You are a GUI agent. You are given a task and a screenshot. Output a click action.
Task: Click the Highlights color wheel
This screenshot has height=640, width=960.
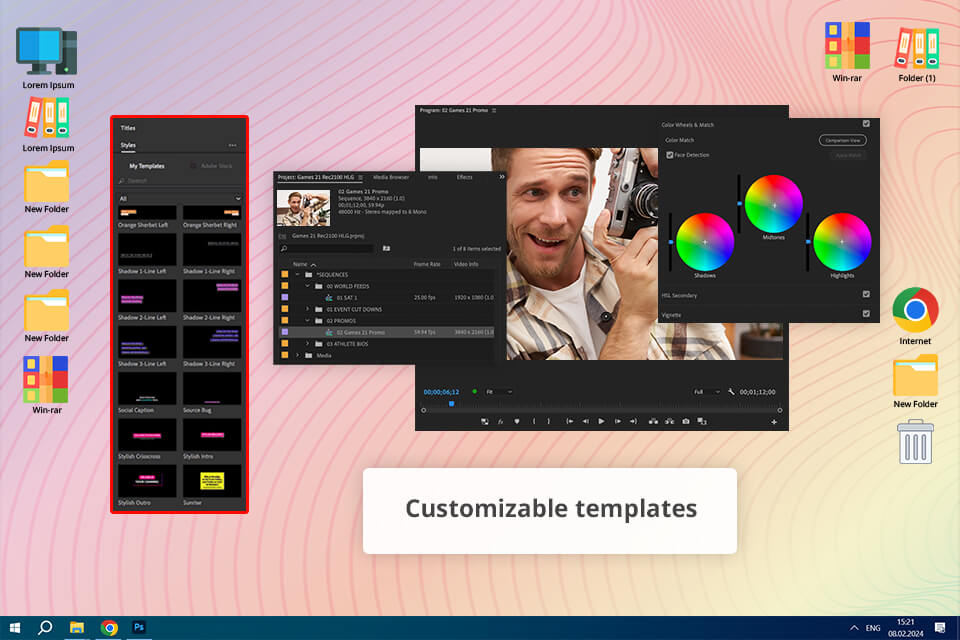pyautogui.click(x=842, y=242)
